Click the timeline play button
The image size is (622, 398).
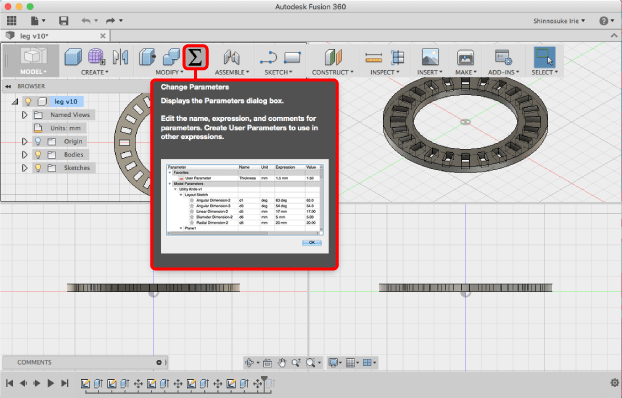pyautogui.click(x=50, y=383)
